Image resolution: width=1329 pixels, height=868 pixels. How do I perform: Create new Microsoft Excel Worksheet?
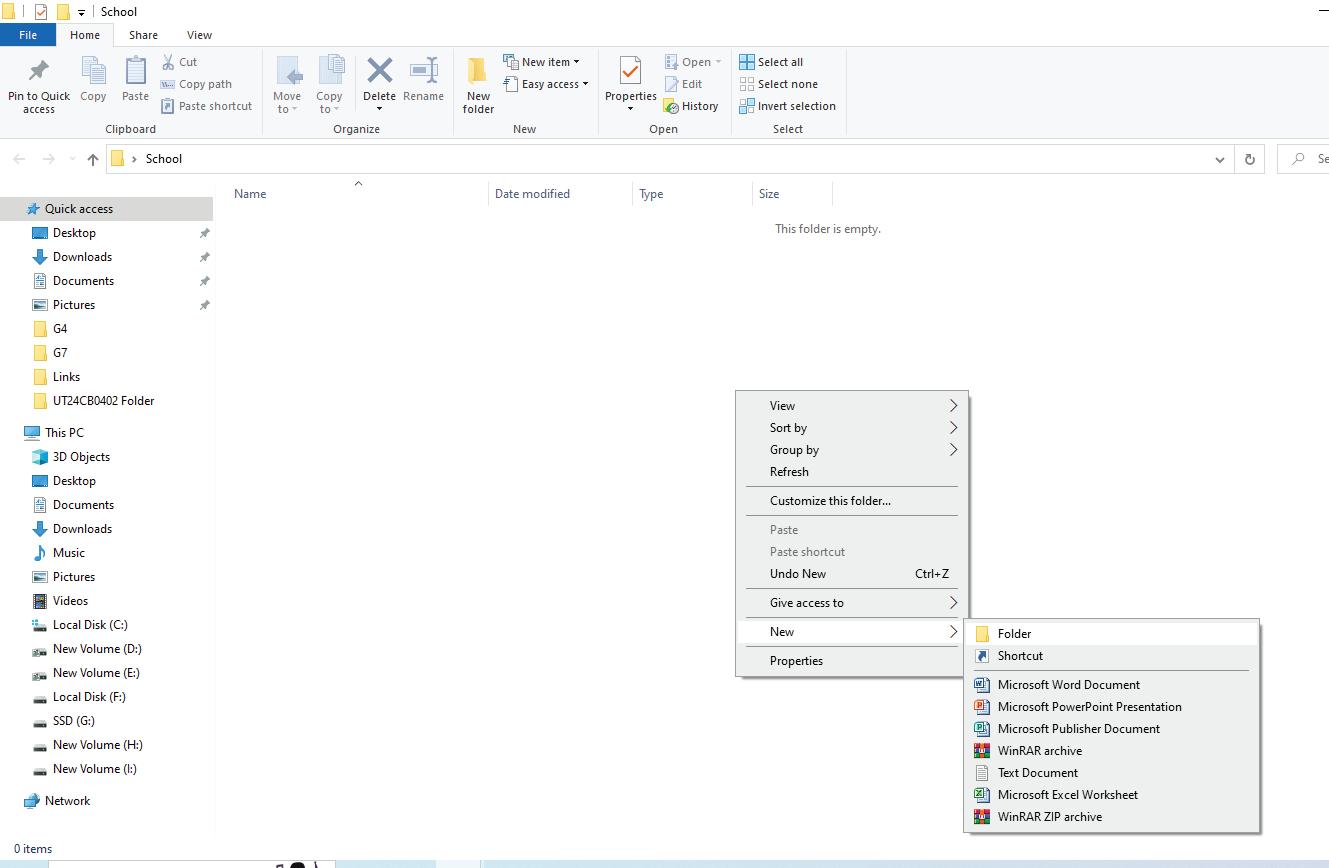(x=1112, y=795)
